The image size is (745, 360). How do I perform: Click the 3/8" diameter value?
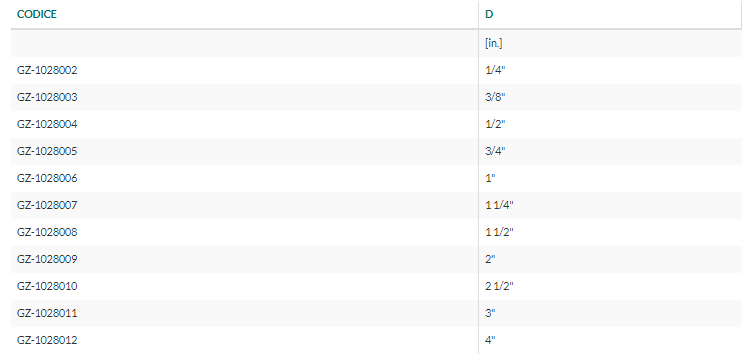point(495,97)
